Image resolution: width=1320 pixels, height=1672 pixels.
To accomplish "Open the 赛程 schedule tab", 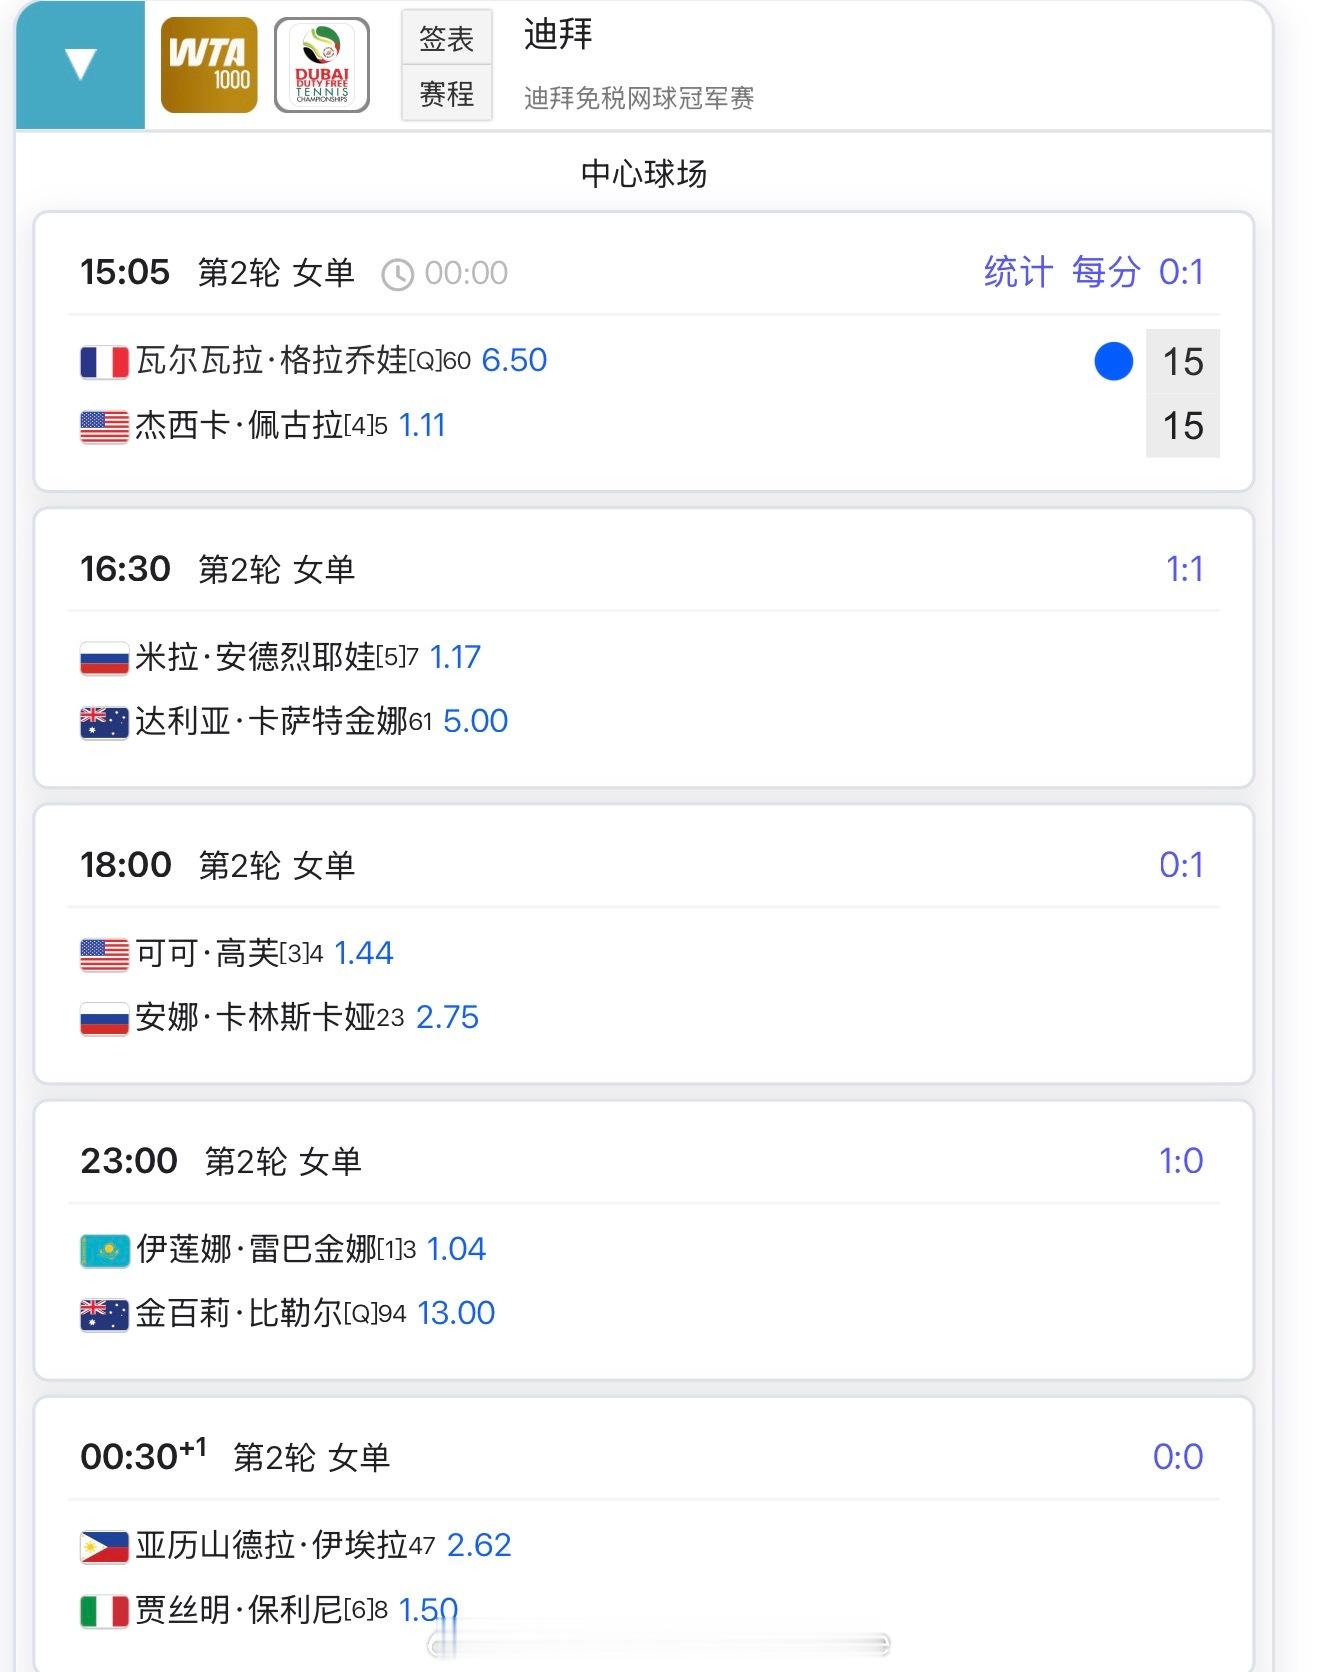I will point(446,94).
